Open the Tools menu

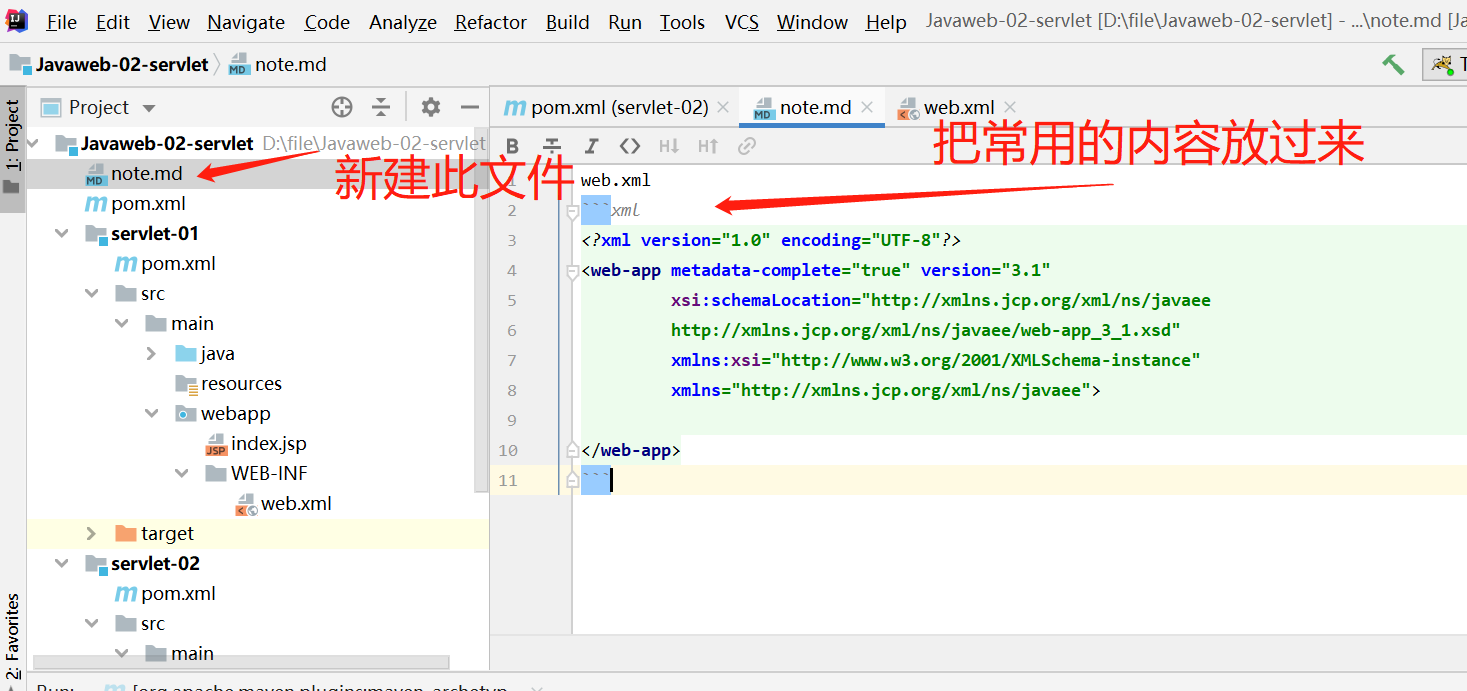682,22
